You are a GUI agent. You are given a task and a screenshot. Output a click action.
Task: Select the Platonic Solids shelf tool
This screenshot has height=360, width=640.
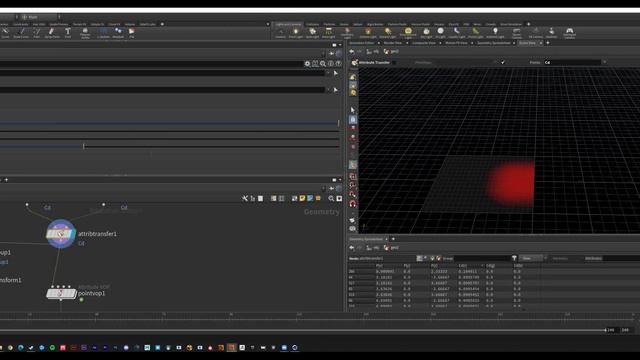point(85,33)
